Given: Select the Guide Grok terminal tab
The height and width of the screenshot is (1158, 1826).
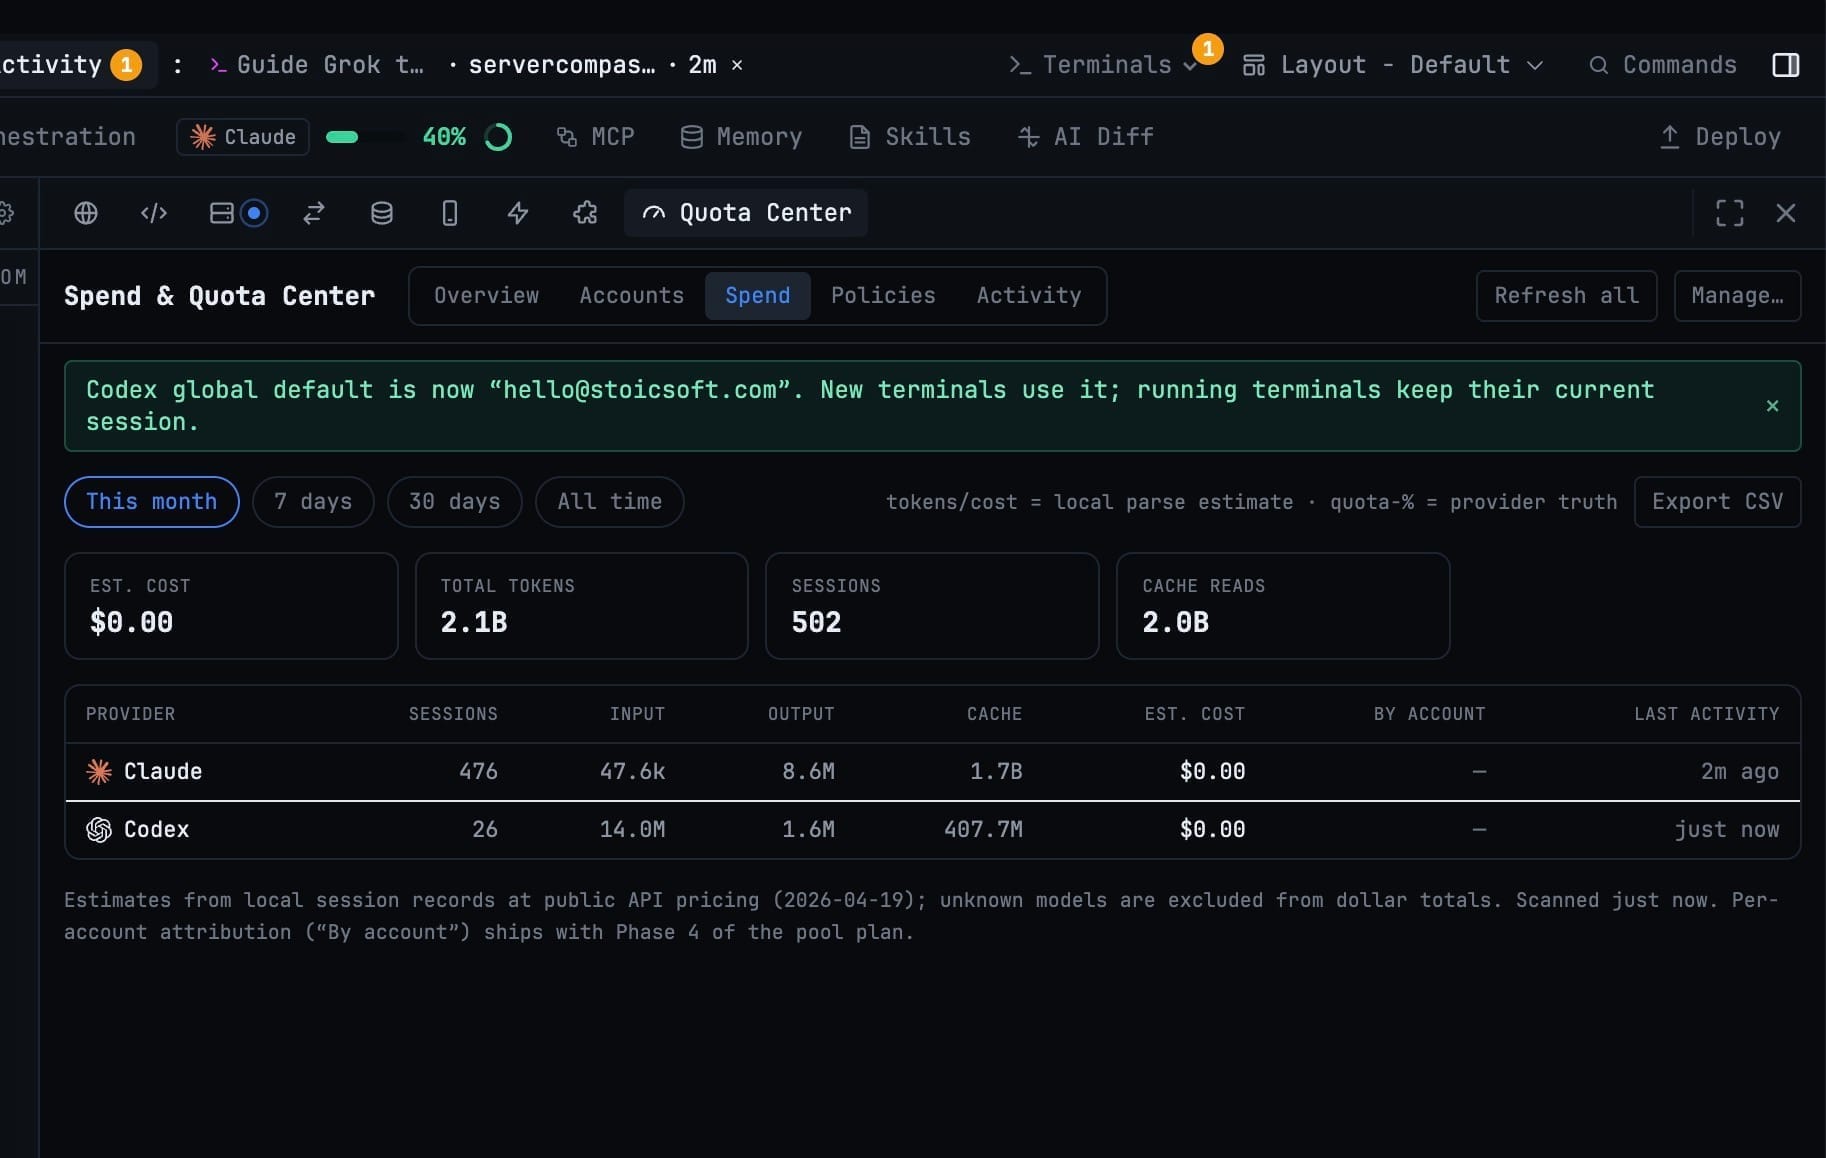Looking at the screenshot, I should 330,65.
